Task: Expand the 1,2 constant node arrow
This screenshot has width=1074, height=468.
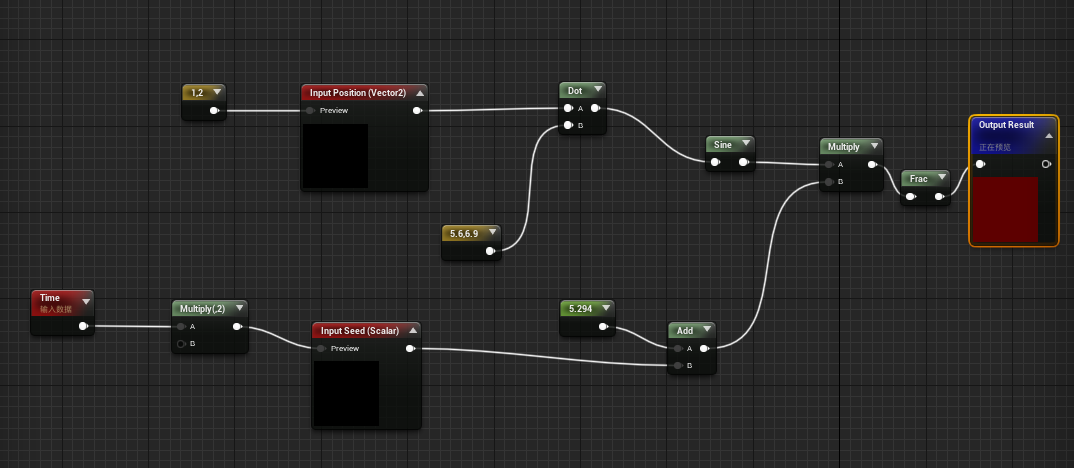Action: (x=217, y=92)
